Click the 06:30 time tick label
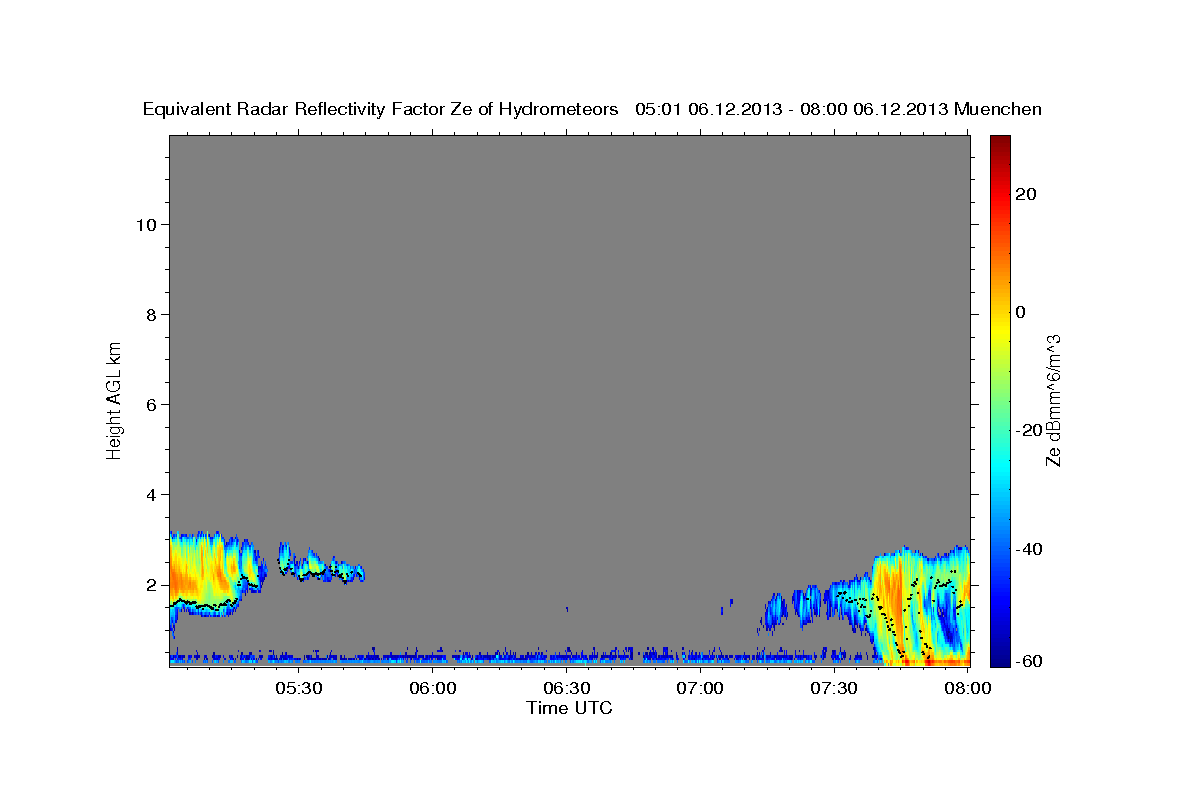Screen dimensions: 1200x800 point(567,688)
